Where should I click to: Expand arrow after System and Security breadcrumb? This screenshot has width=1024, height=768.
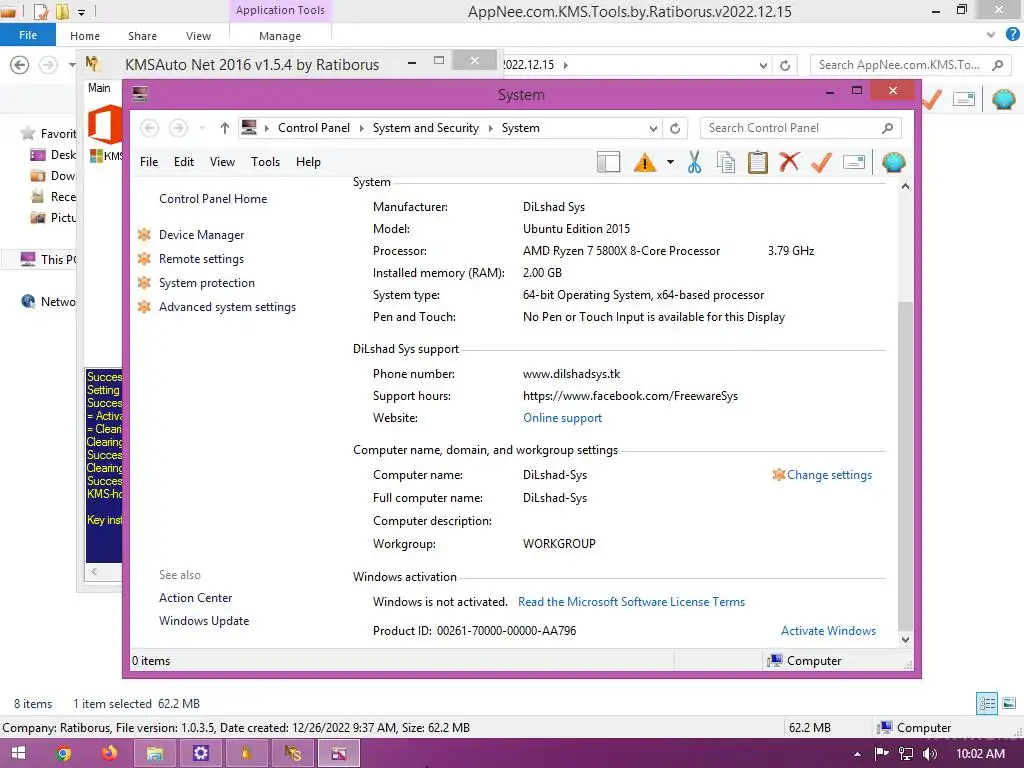tap(490, 129)
